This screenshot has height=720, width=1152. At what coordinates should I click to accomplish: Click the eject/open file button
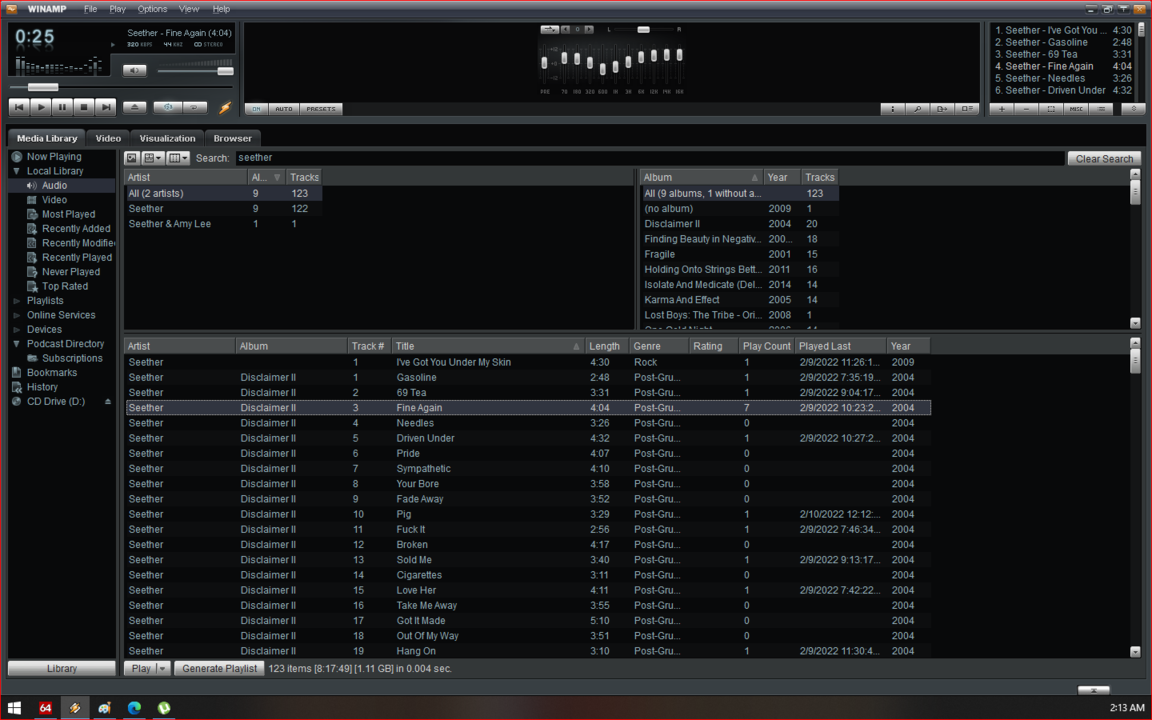pyautogui.click(x=135, y=107)
